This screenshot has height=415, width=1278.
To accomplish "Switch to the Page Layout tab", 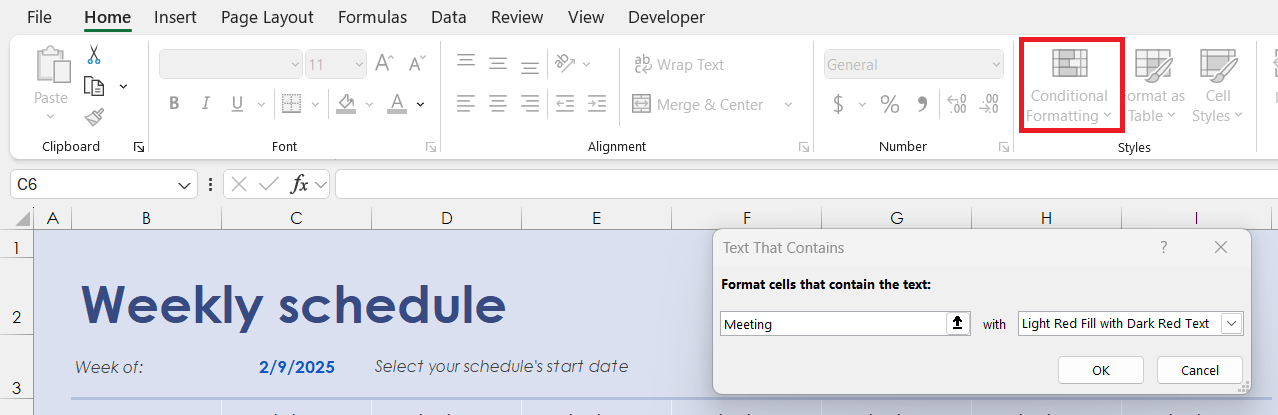I will [267, 17].
